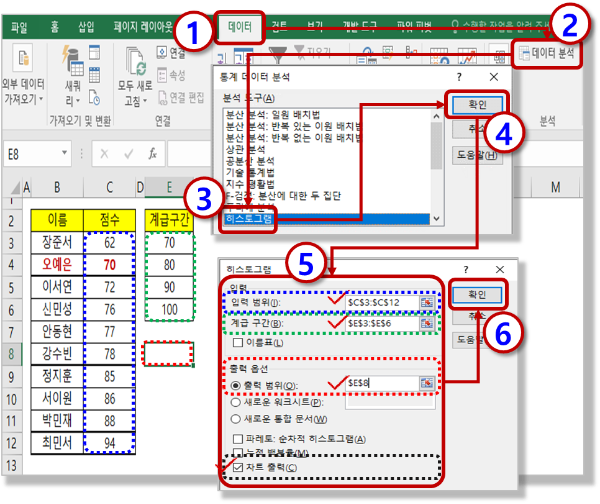
Task: Uncheck the 차트 출력 checkbox
Action: pyautogui.click(x=238, y=467)
